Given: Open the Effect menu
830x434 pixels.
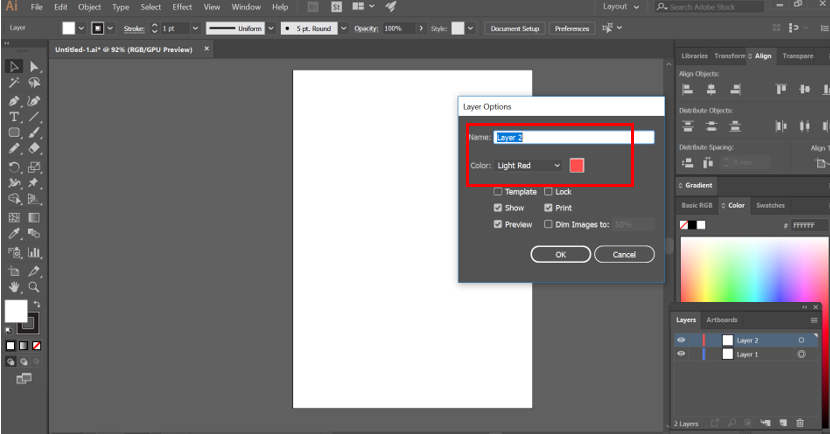Looking at the screenshot, I should click(x=182, y=7).
